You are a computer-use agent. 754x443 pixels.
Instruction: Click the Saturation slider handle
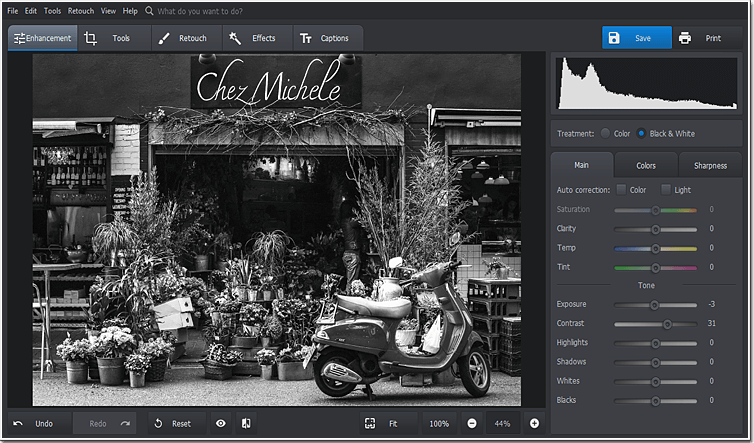point(655,210)
